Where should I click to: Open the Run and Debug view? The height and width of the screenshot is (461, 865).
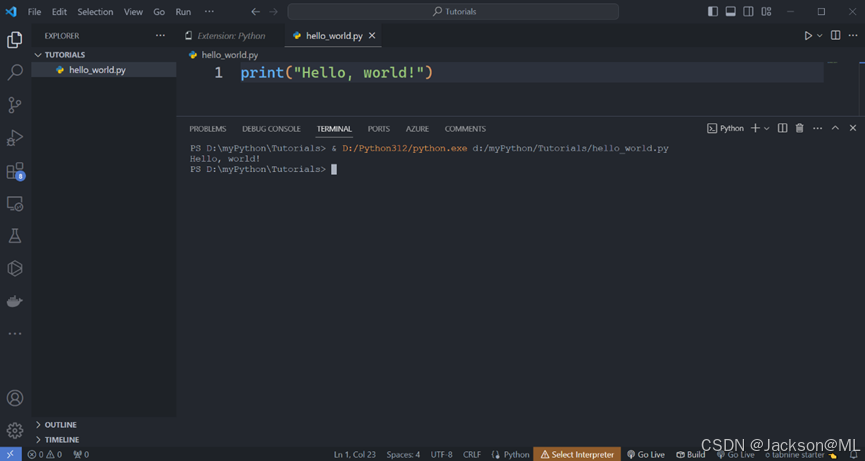[15, 138]
